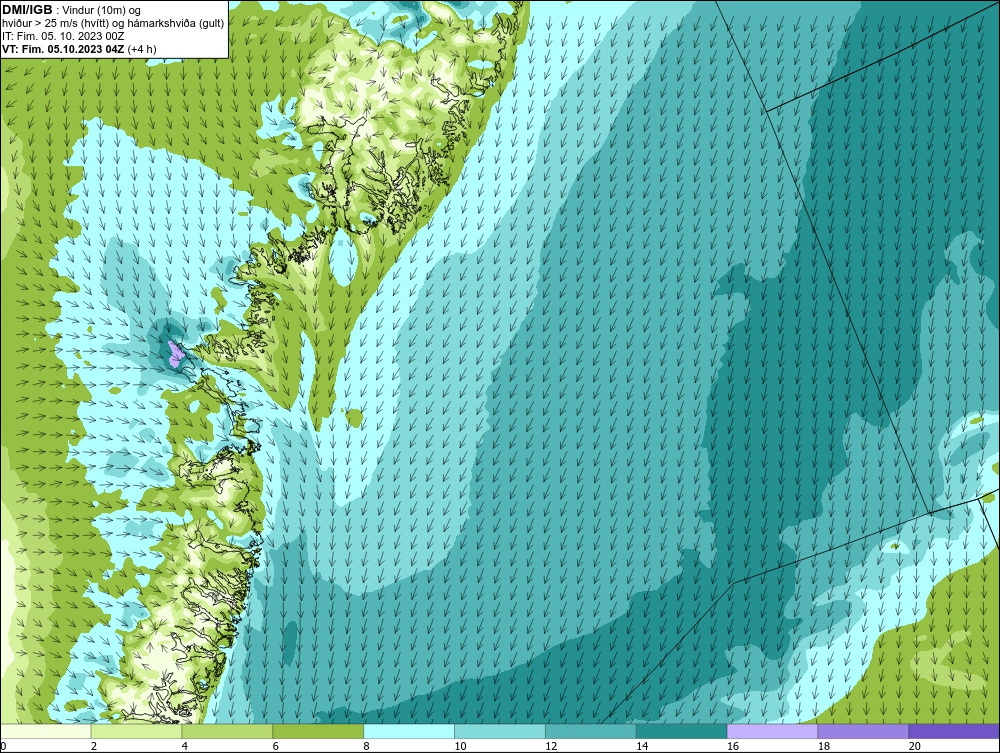Click the 10–12 m/s cyan legend swatch
The height and width of the screenshot is (753, 1000).
tap(500, 731)
